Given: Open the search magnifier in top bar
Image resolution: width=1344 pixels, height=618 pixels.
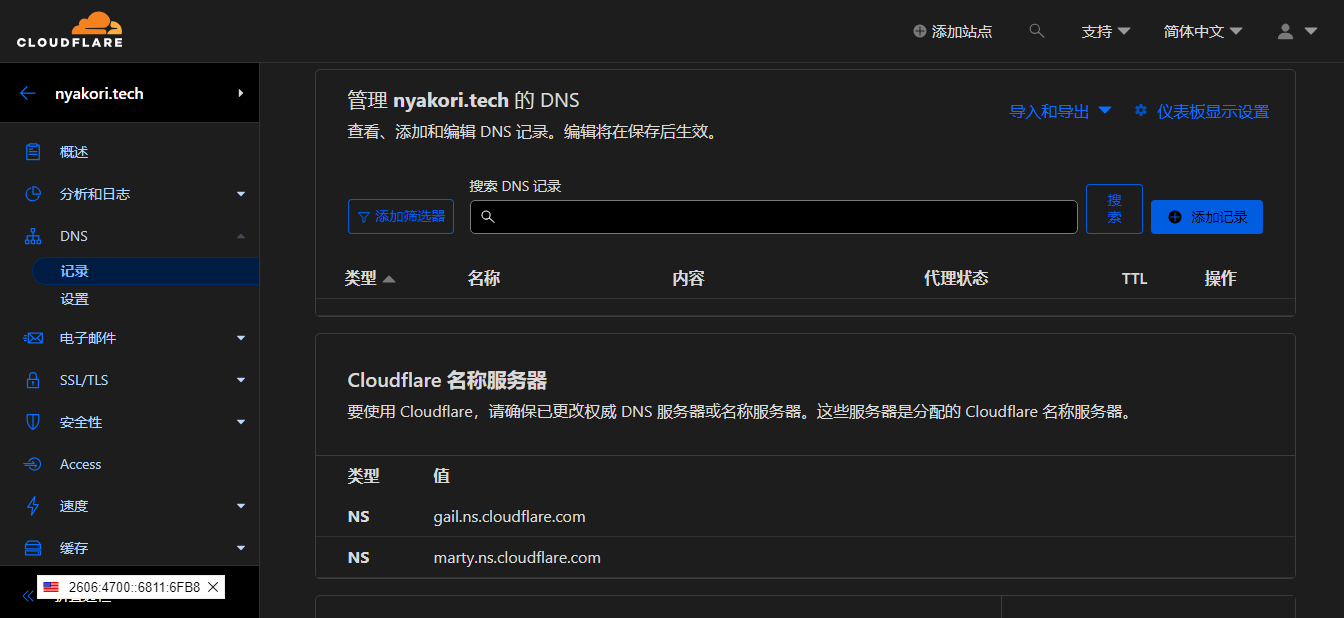Looking at the screenshot, I should pyautogui.click(x=1037, y=31).
